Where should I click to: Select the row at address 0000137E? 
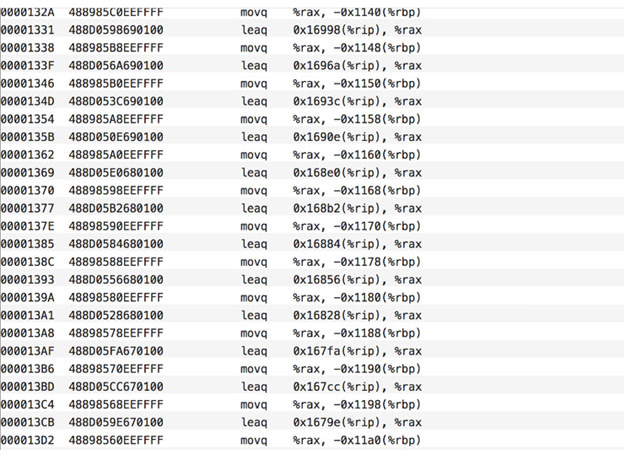pos(312,226)
